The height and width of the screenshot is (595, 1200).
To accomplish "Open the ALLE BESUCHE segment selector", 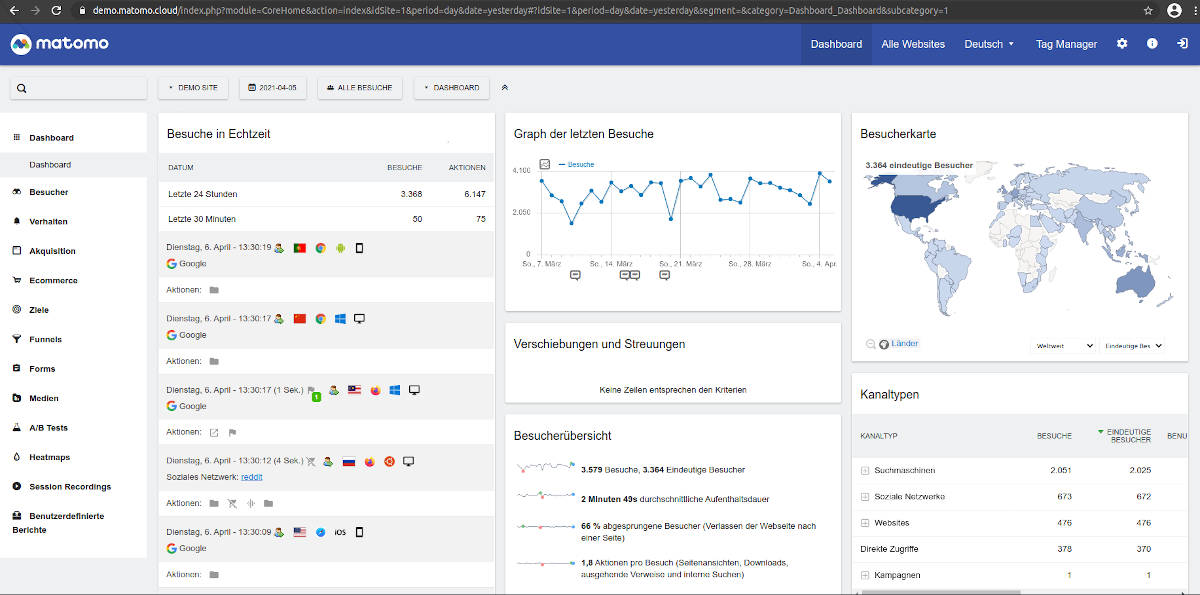I will click(360, 88).
